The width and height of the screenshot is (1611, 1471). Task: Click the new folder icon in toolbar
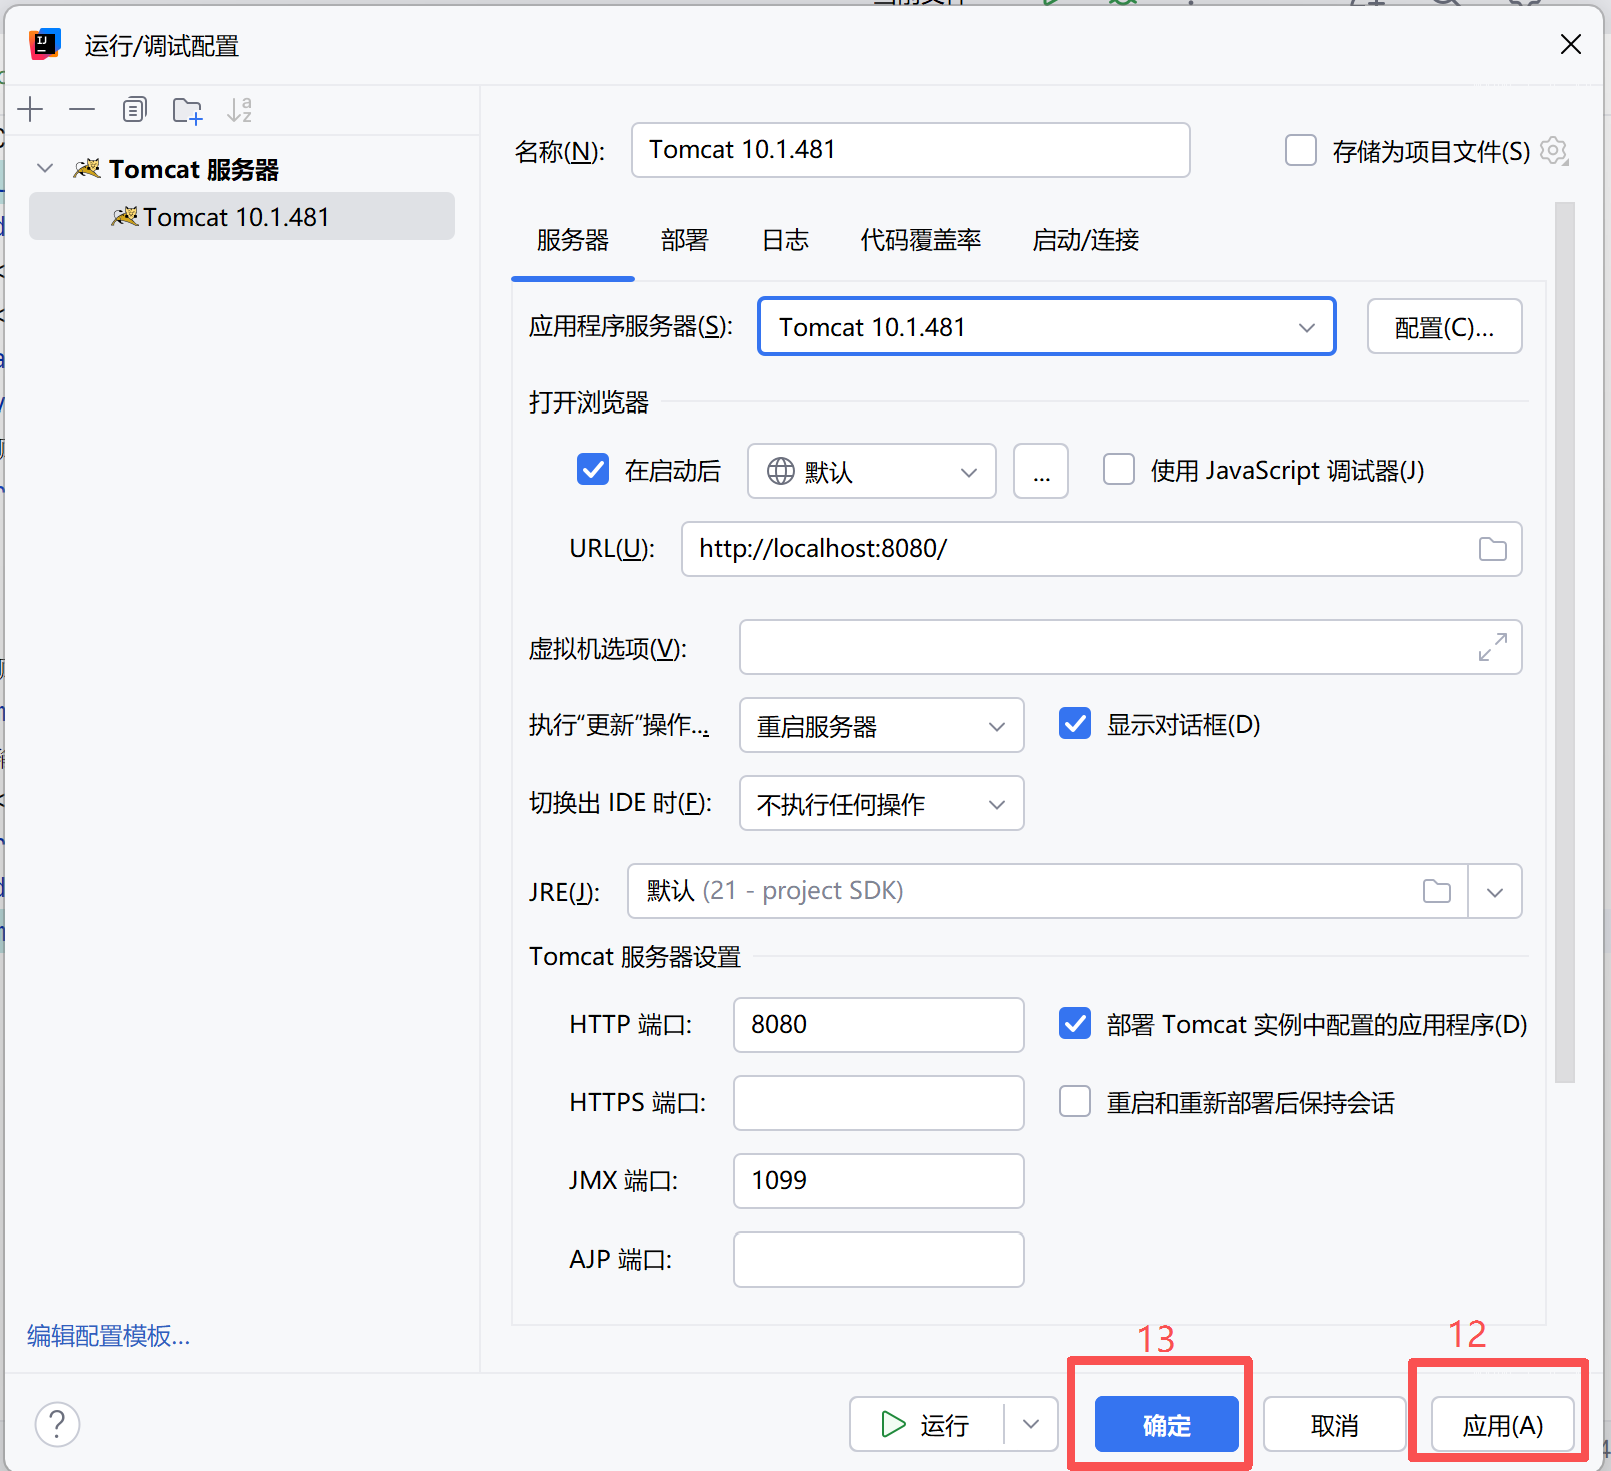pos(187,110)
